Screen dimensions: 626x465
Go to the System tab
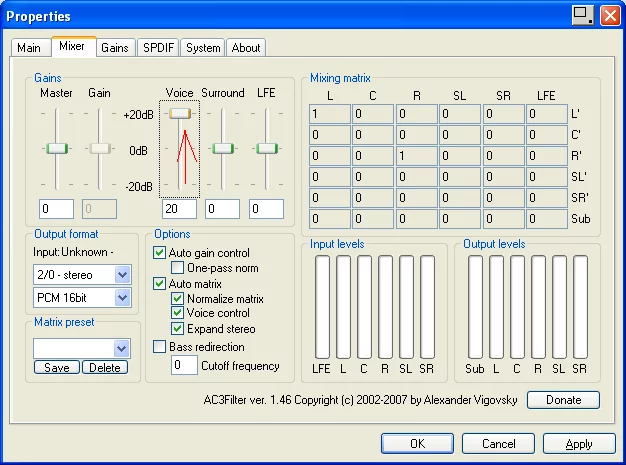pos(203,48)
